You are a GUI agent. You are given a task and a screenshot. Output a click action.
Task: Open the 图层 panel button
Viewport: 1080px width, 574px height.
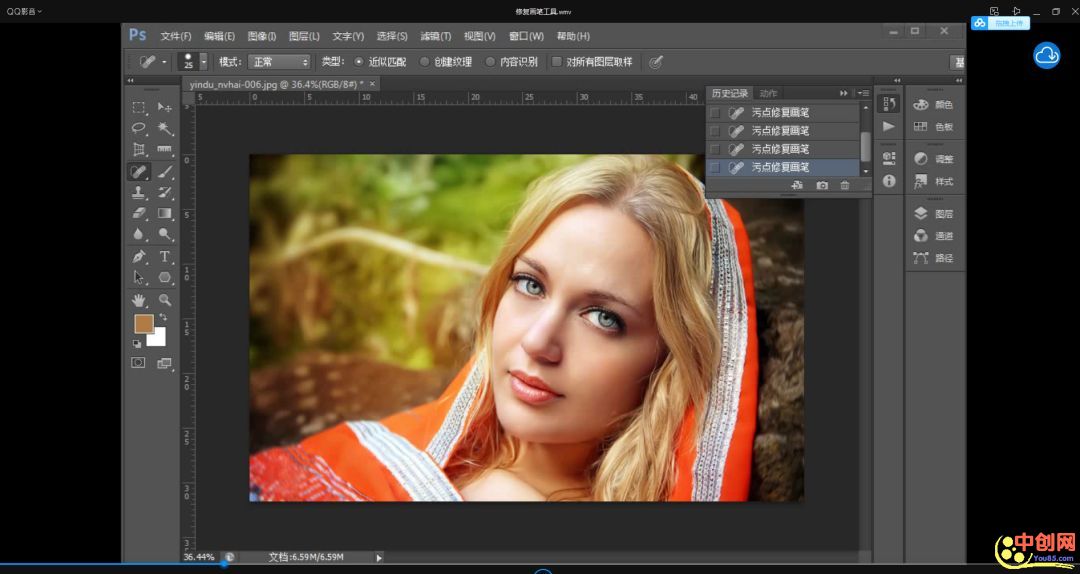tap(933, 213)
